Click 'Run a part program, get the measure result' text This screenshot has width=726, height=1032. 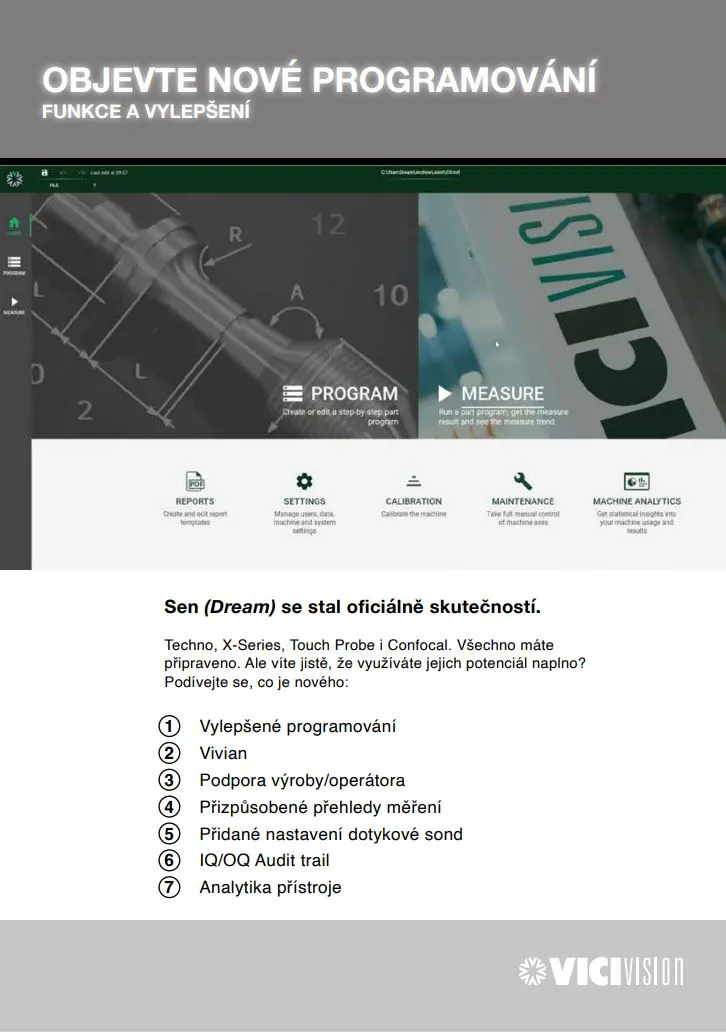pos(504,417)
